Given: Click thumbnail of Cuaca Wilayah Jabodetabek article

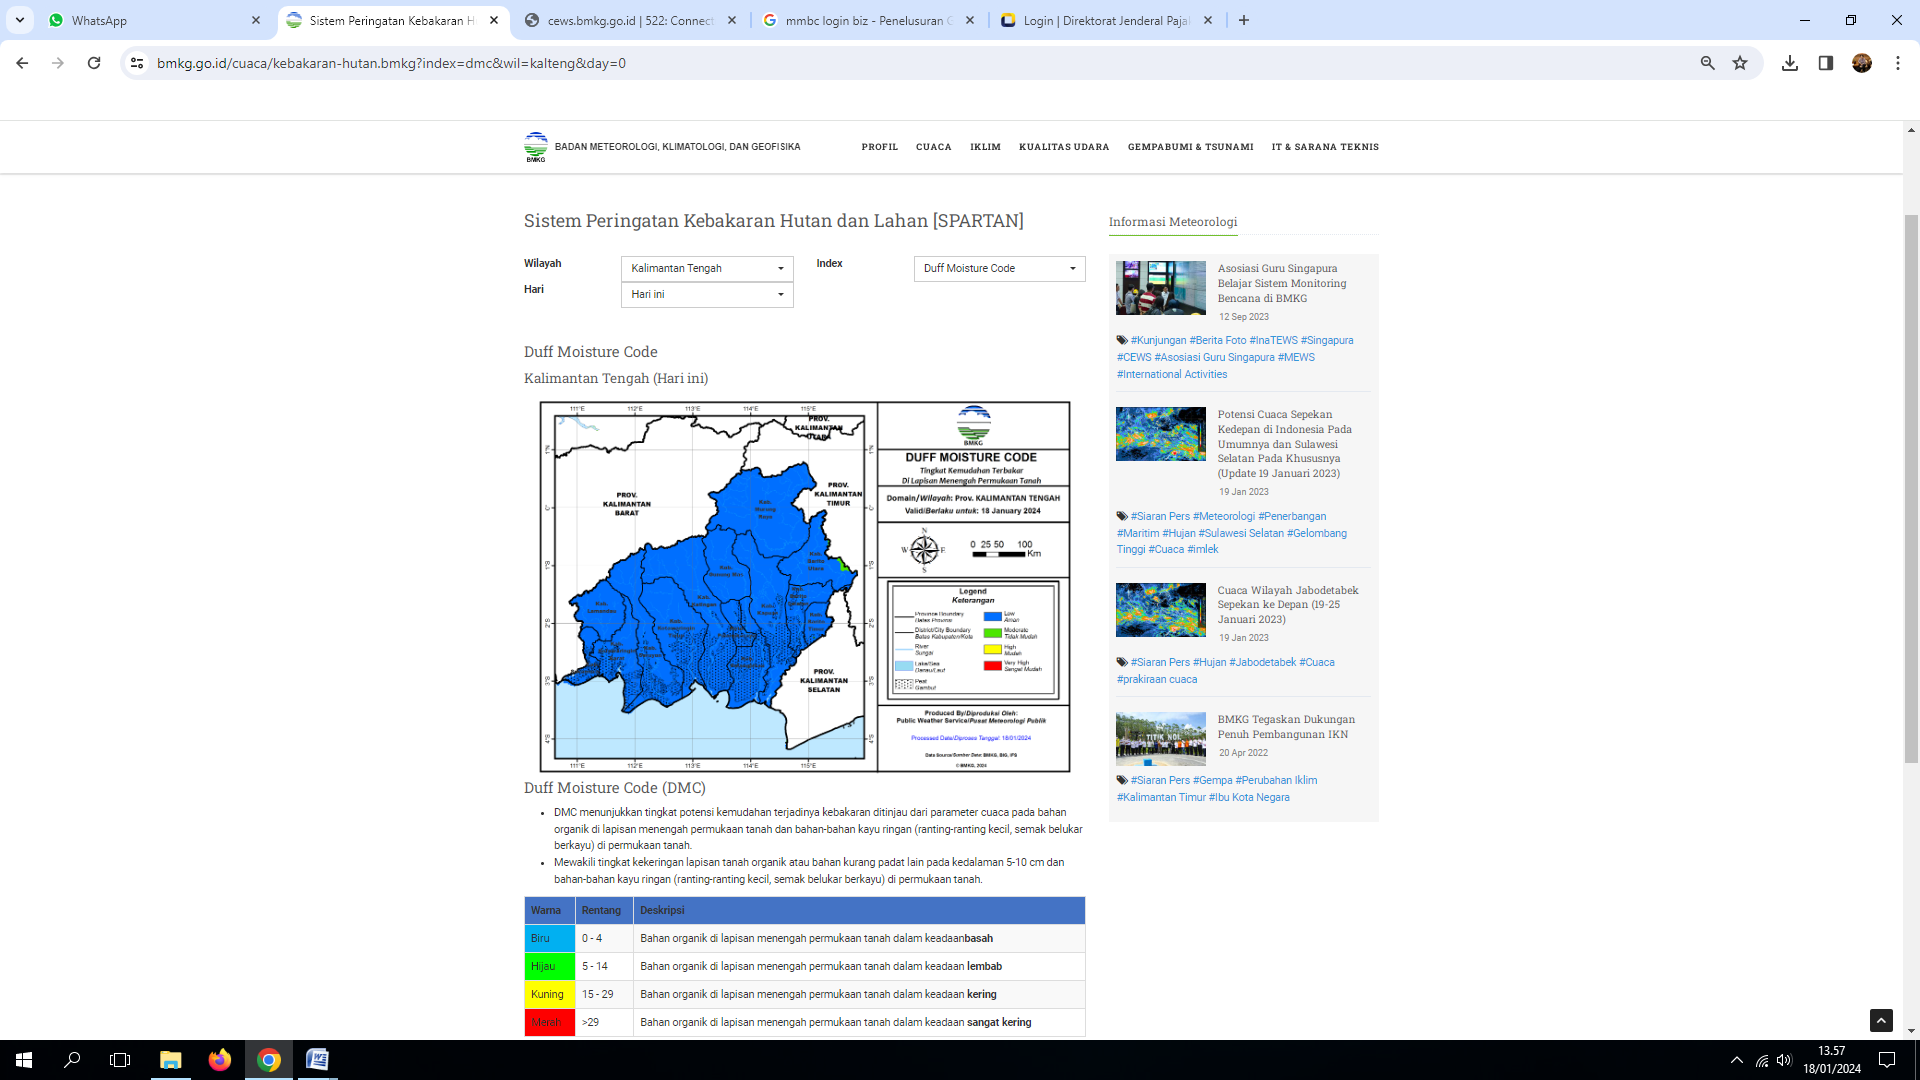Looking at the screenshot, I should 1161,610.
